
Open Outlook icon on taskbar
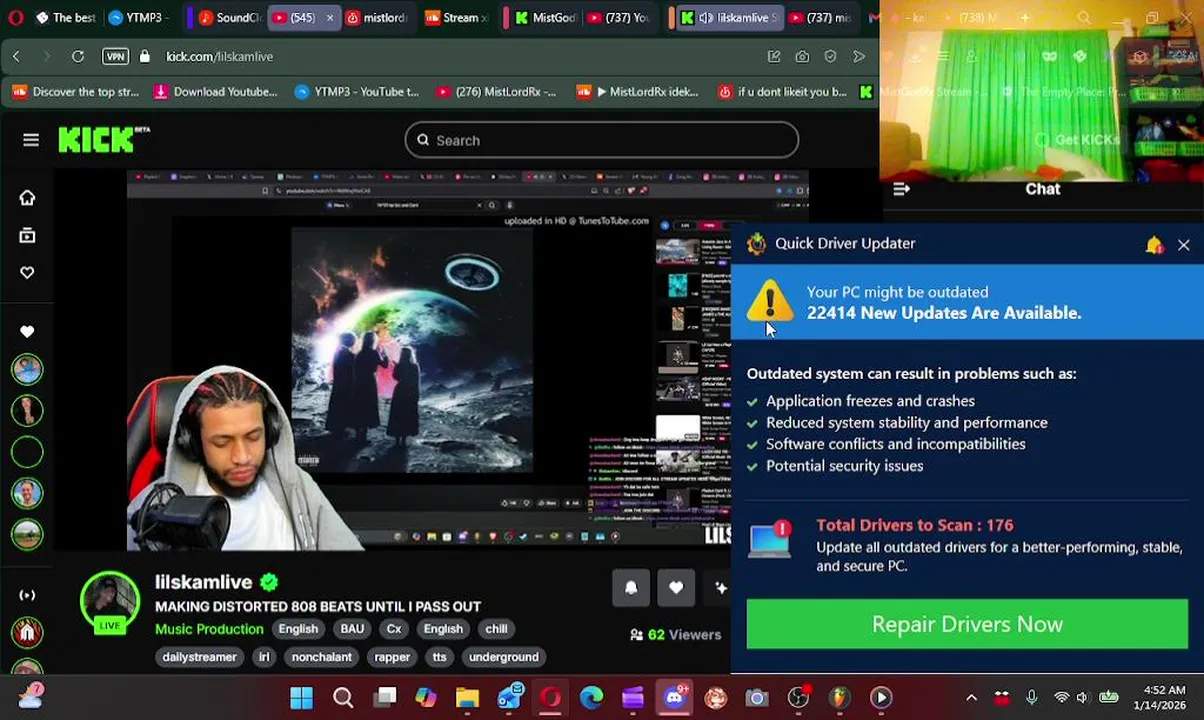(x=510, y=697)
